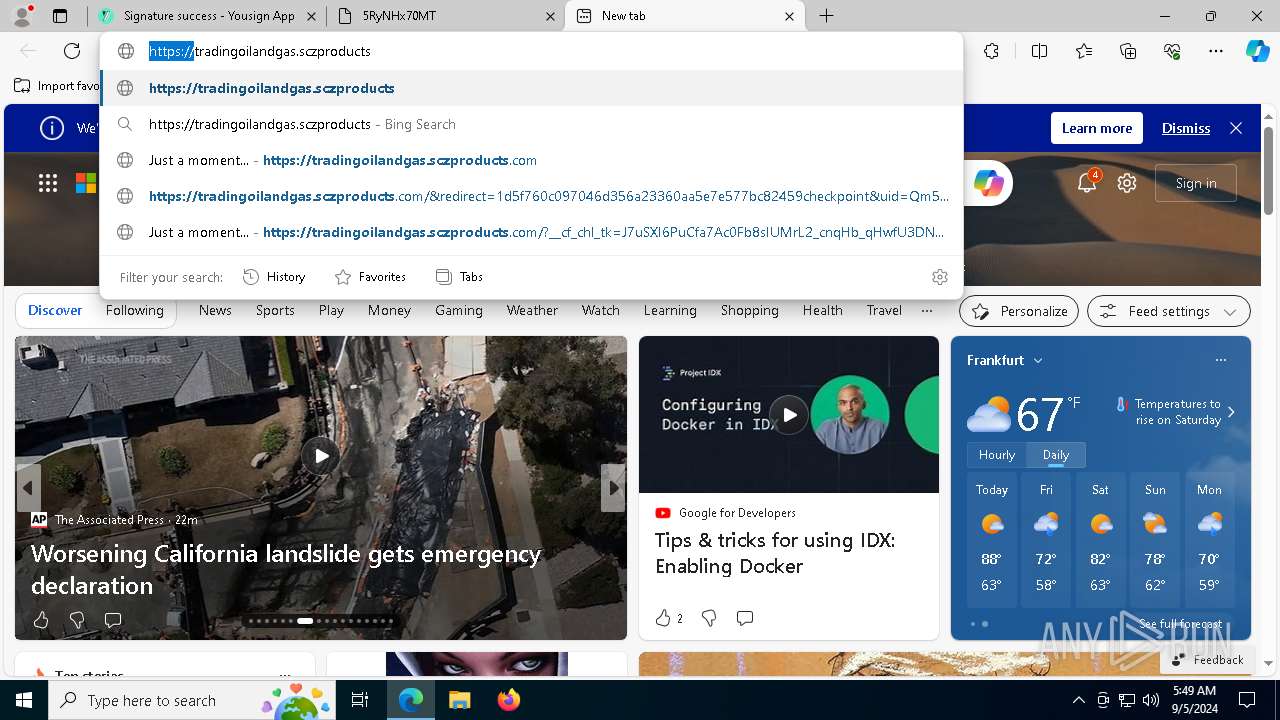1280x720 pixels.
Task: Open the MSN page settings gear
Action: tap(1127, 183)
